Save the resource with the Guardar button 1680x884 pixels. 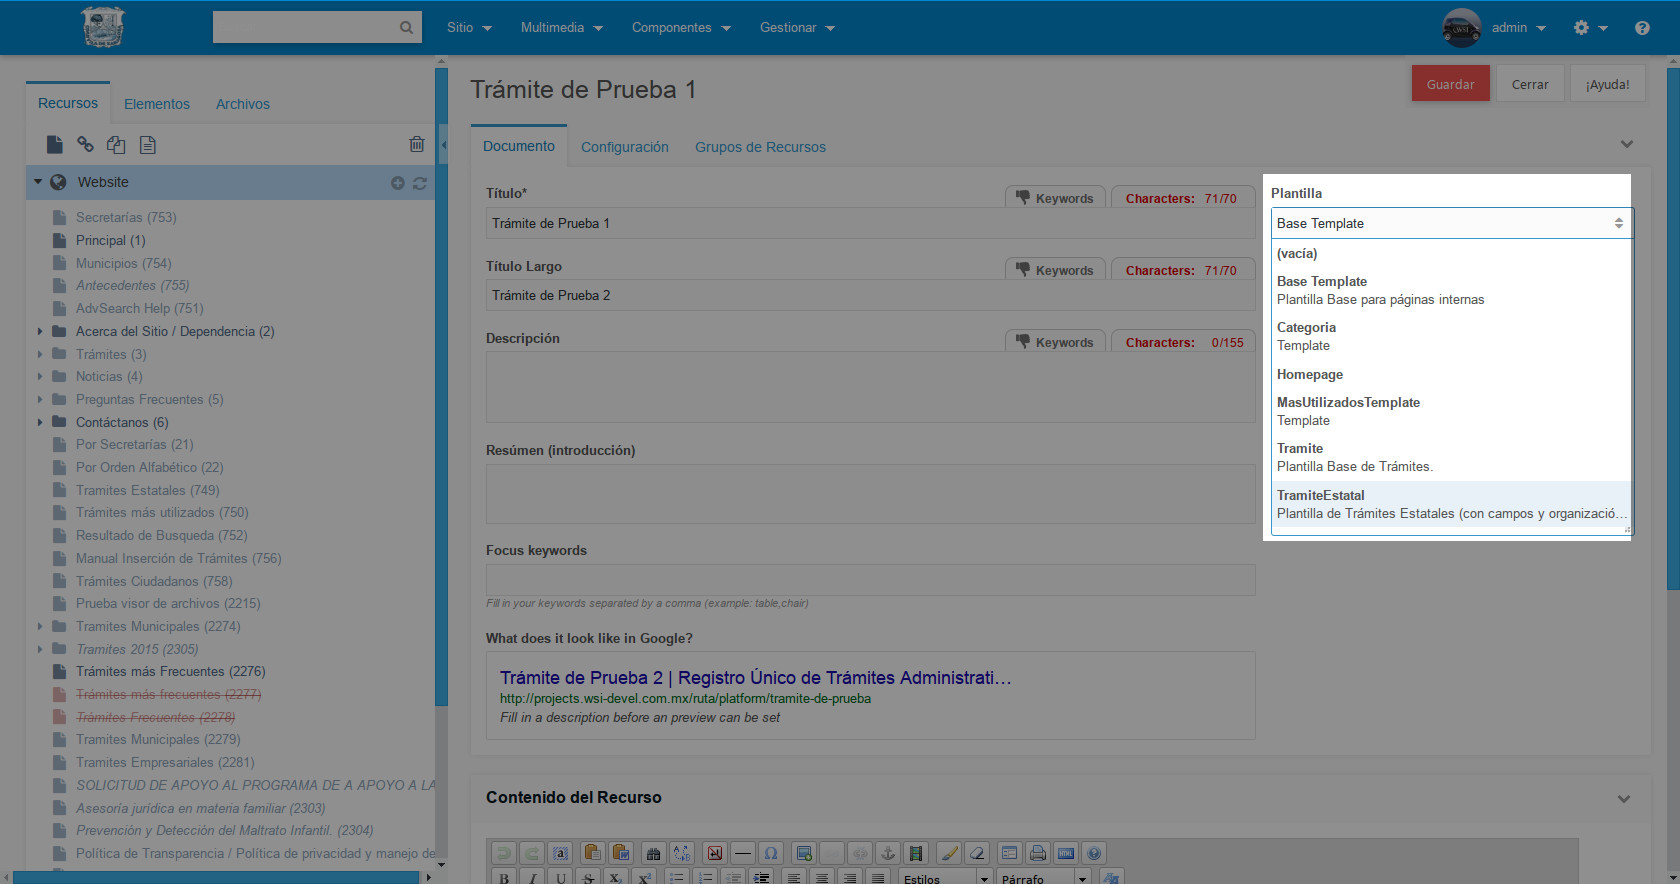[1451, 84]
